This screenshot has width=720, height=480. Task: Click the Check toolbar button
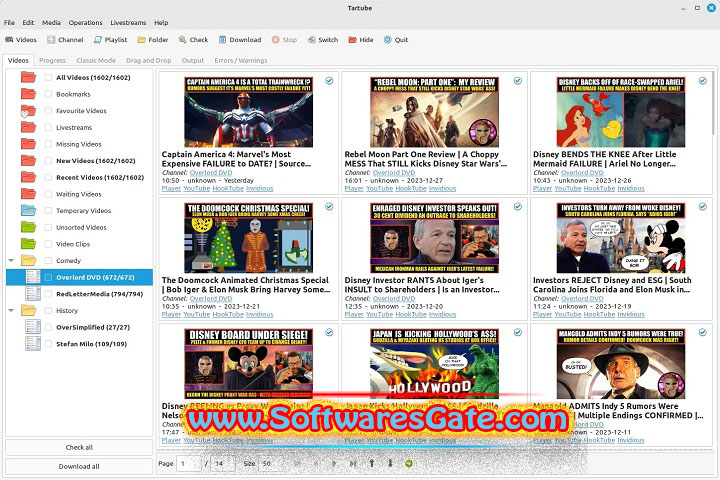[x=193, y=40]
